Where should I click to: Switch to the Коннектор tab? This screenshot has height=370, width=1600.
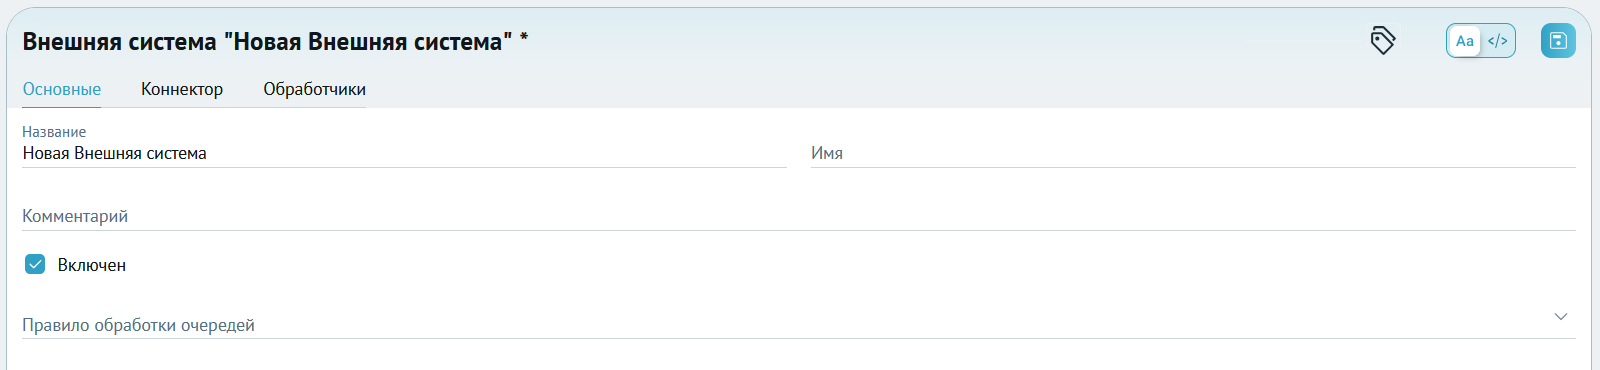(182, 89)
